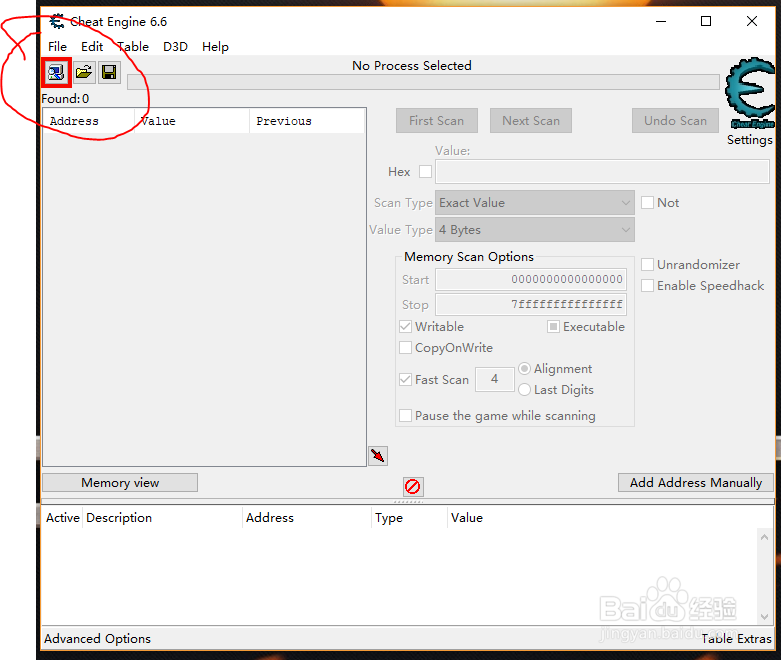Click the red arrow add-address icon
The width and height of the screenshot is (781, 660).
coord(378,456)
